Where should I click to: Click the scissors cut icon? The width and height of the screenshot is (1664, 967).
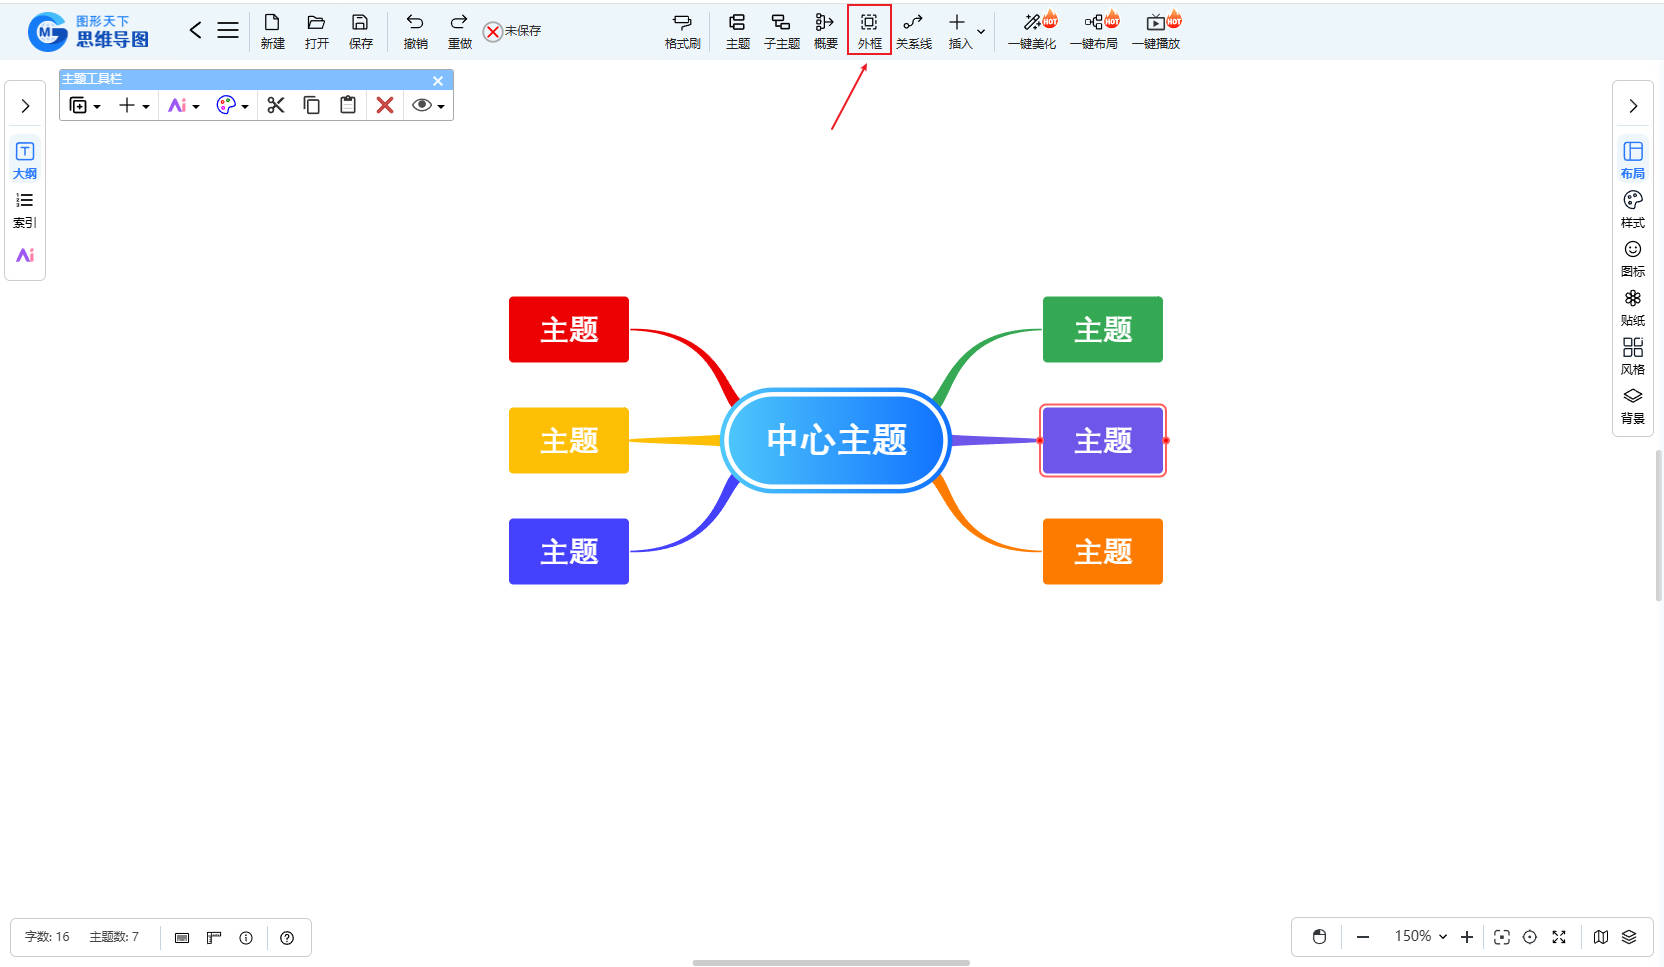coord(276,105)
